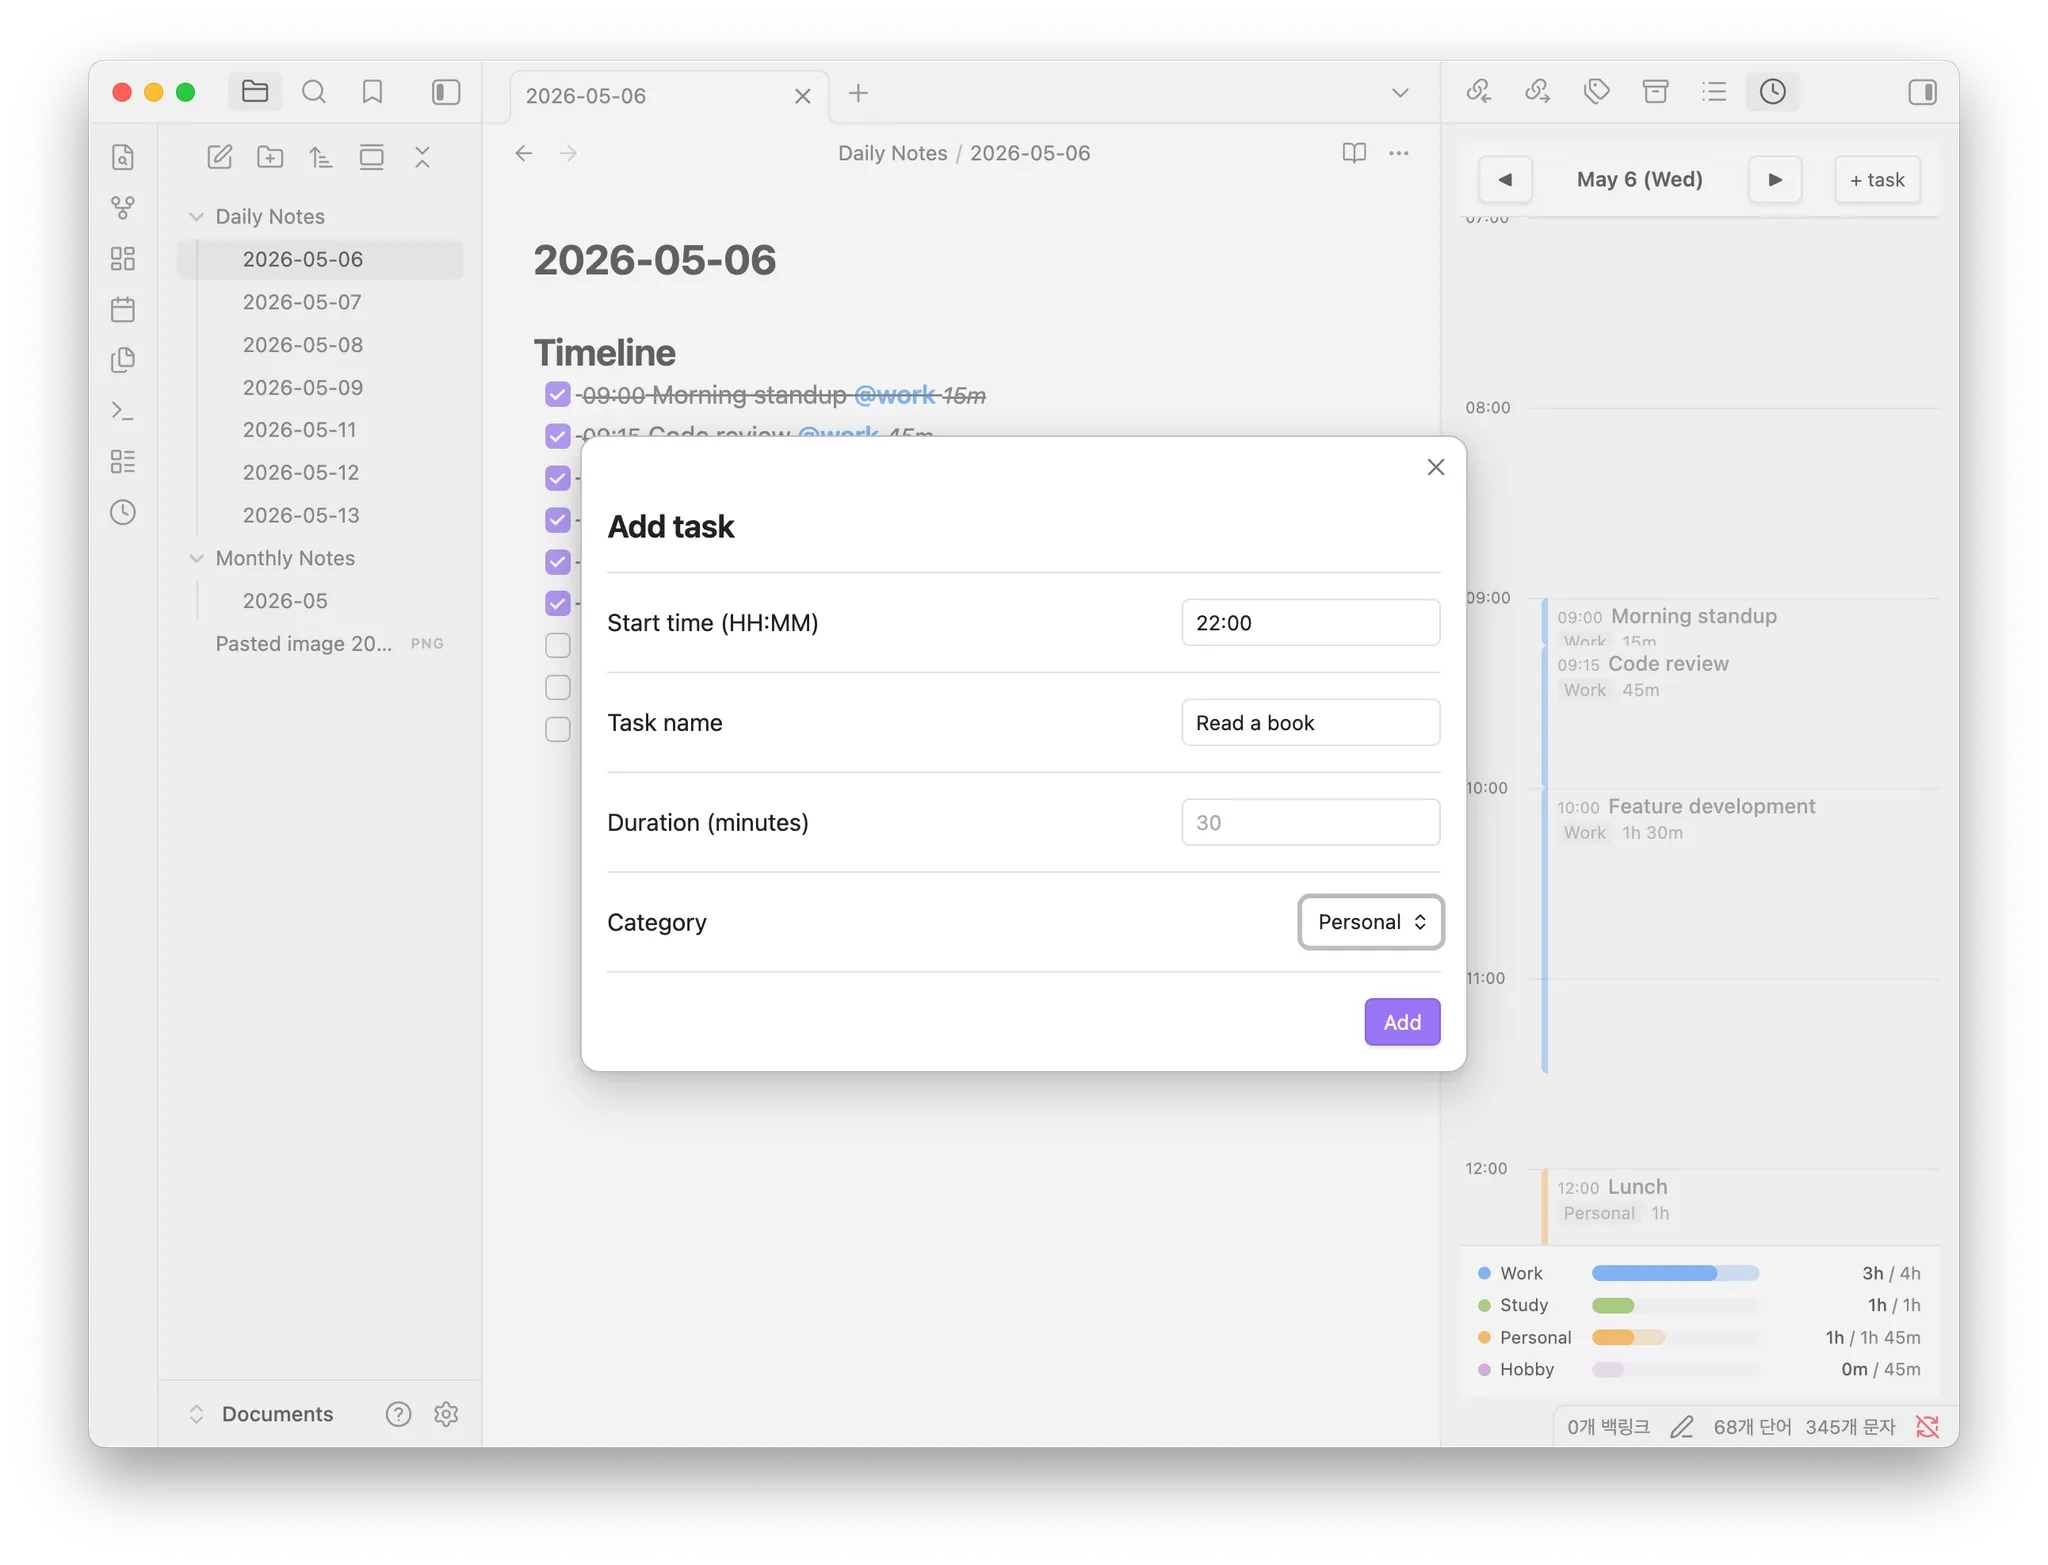Open graph view ribbon icon
Image resolution: width=2048 pixels, height=1565 pixels.
pyautogui.click(x=123, y=208)
